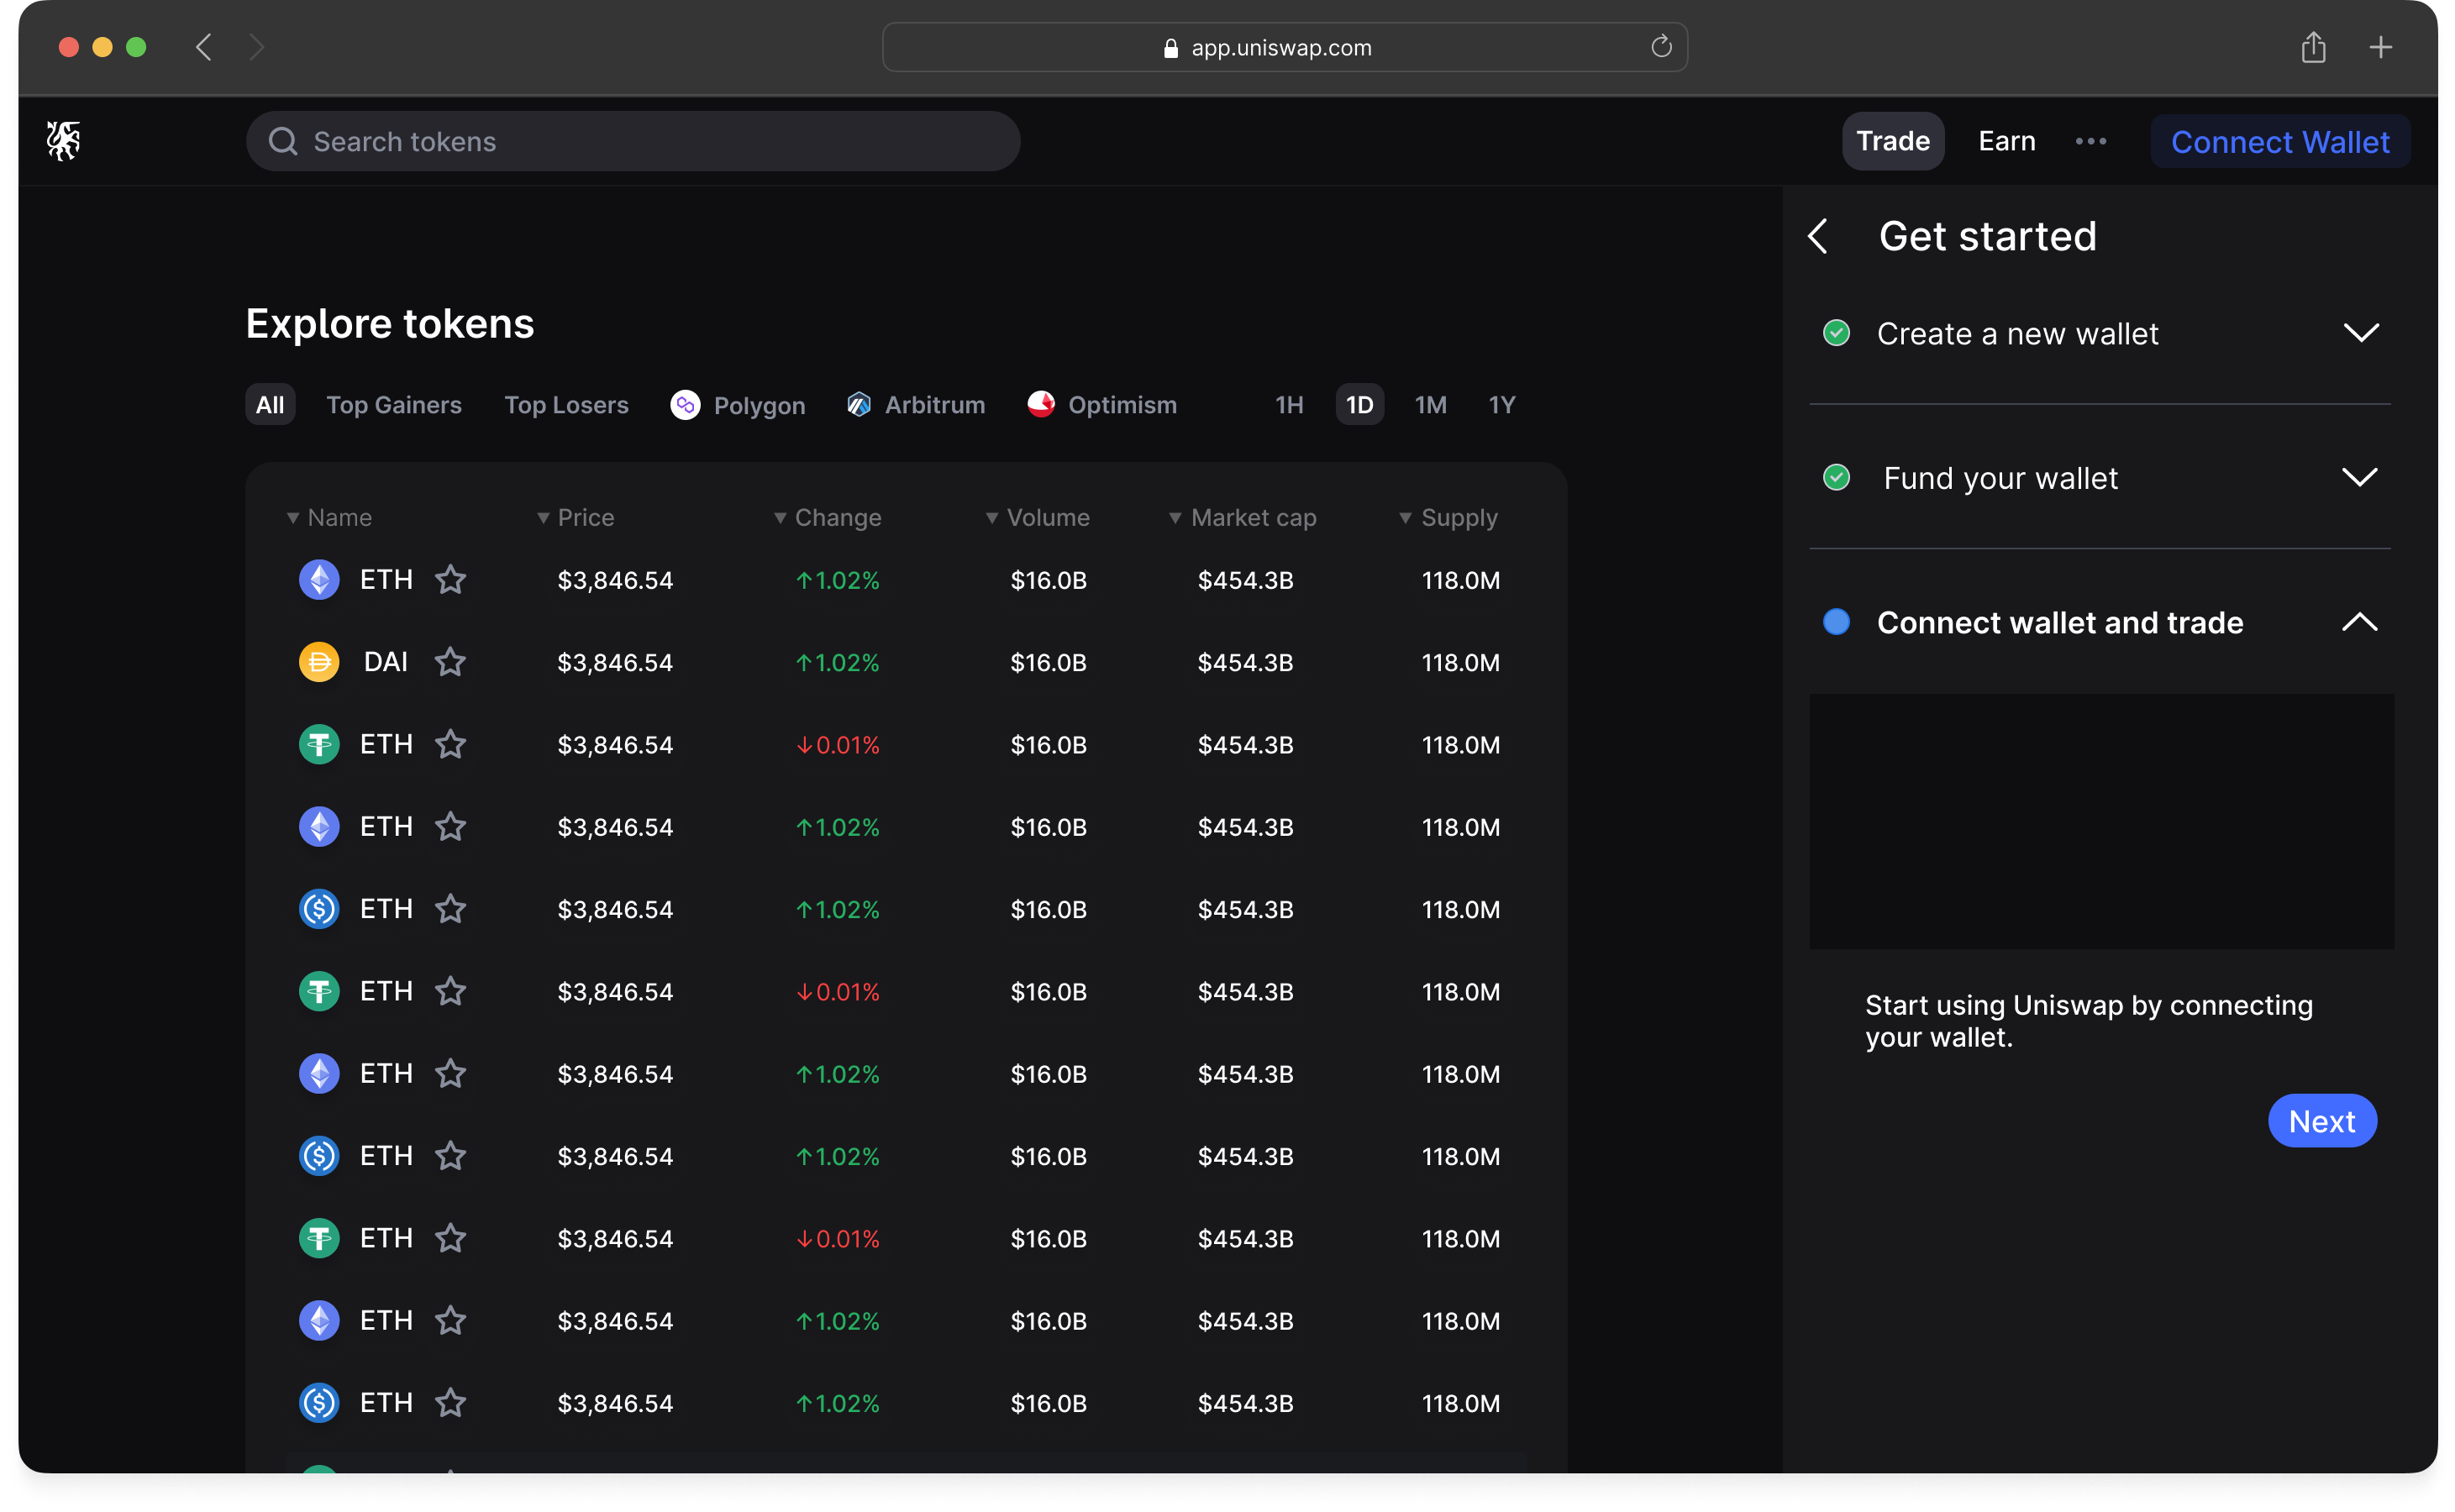2455x1512 pixels.
Task: Select the 1D time range
Action: tap(1359, 404)
